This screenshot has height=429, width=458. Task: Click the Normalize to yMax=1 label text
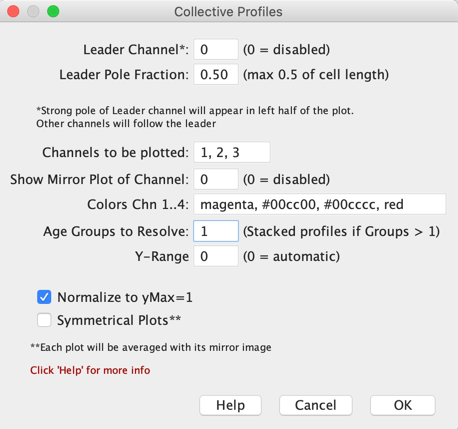pyautogui.click(x=125, y=297)
